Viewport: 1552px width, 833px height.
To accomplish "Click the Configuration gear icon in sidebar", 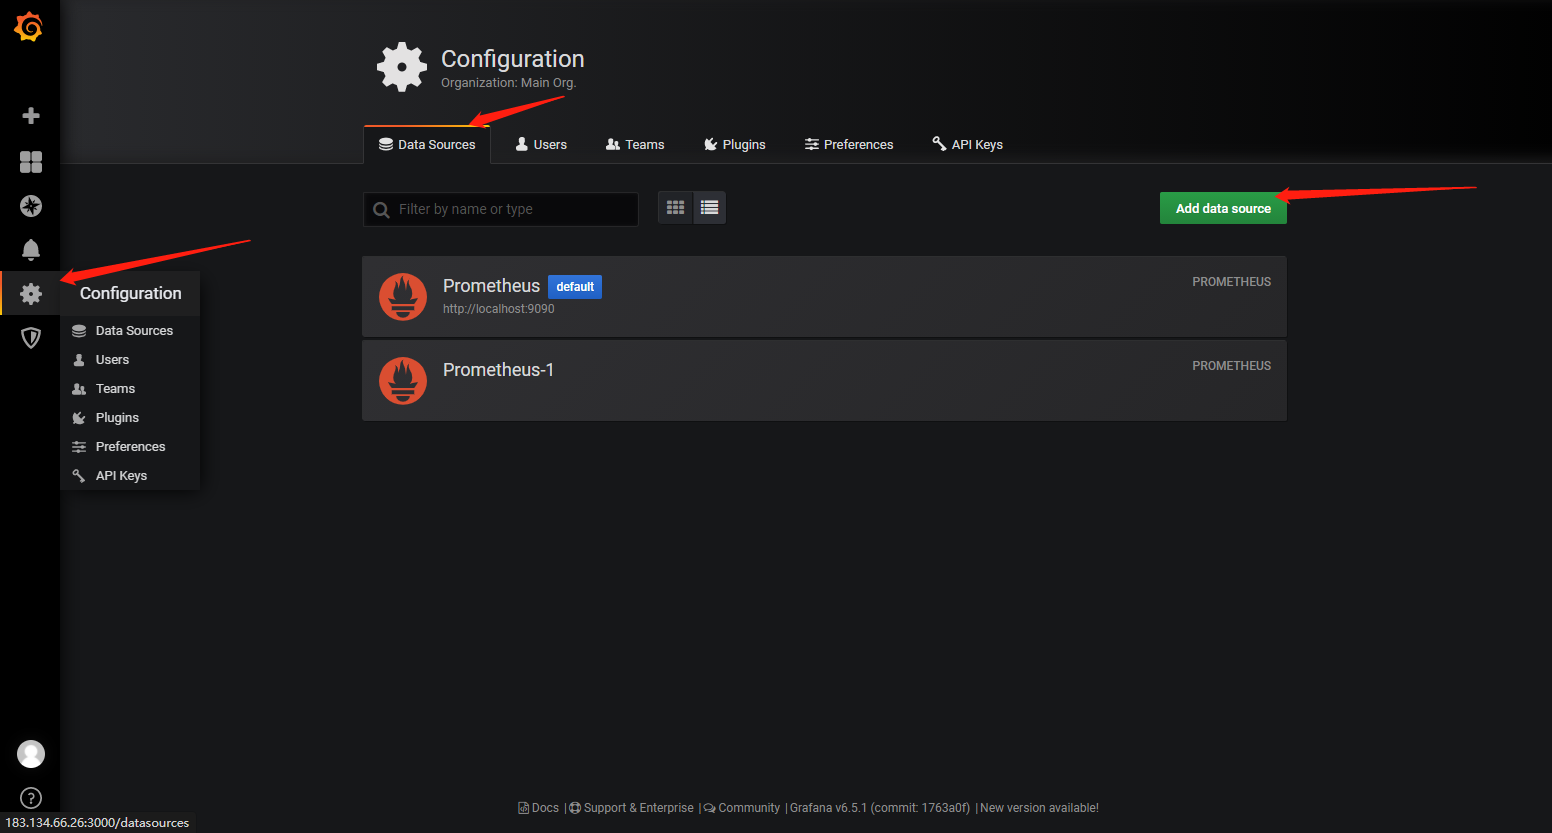I will 31,294.
